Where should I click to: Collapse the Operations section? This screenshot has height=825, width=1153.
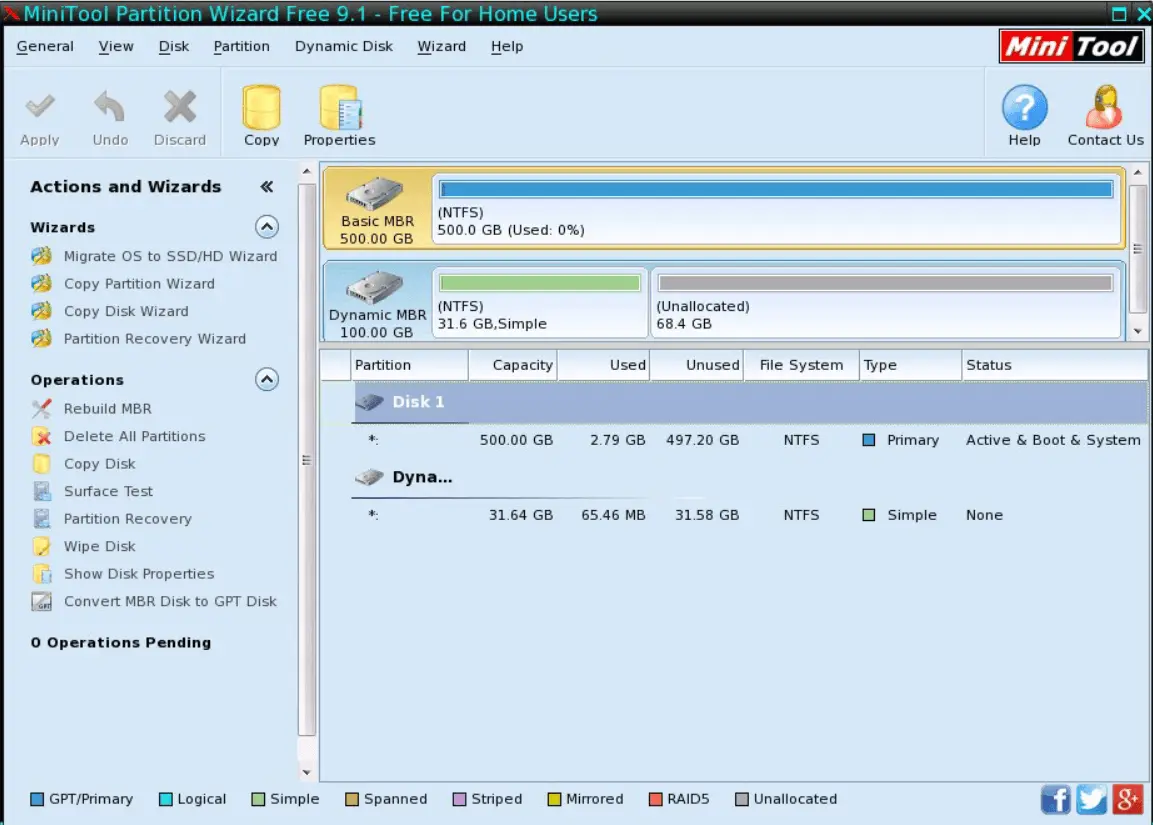pyautogui.click(x=267, y=380)
